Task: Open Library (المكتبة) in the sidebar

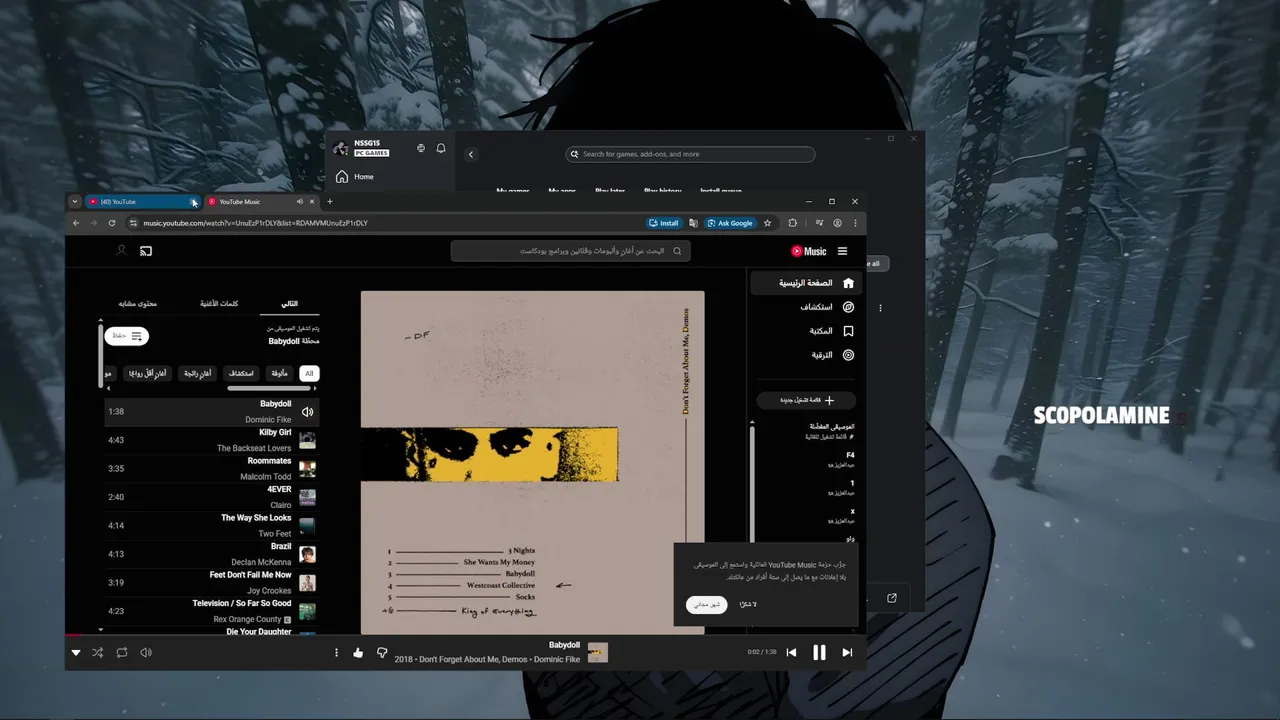Action: point(806,331)
